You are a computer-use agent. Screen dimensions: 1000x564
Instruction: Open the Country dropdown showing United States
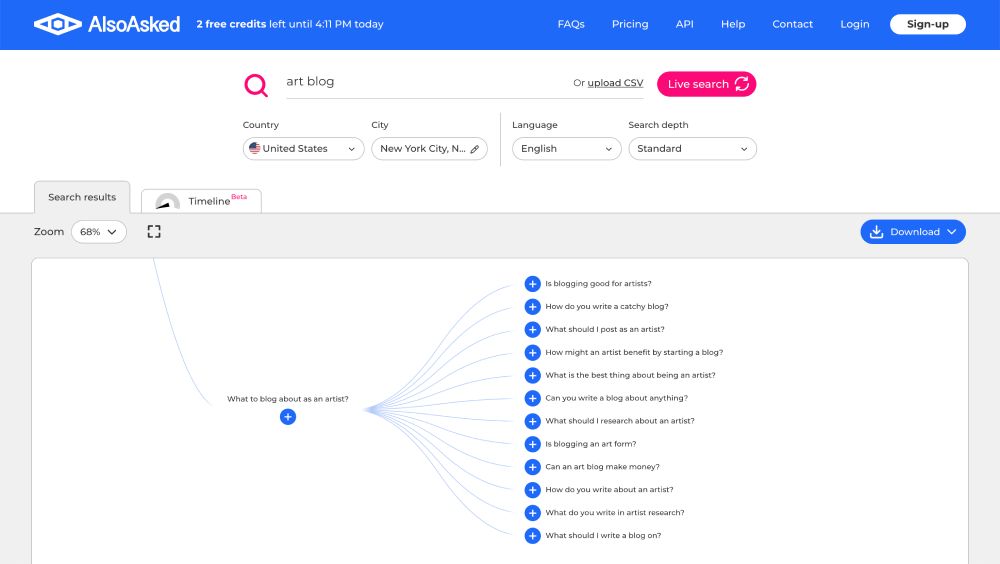point(304,149)
